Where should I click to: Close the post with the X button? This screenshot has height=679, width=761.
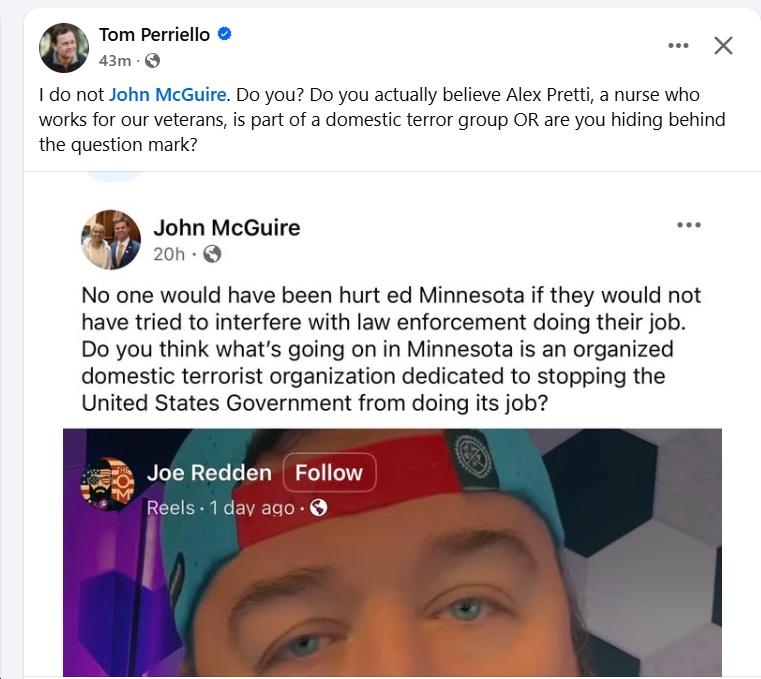coord(723,46)
